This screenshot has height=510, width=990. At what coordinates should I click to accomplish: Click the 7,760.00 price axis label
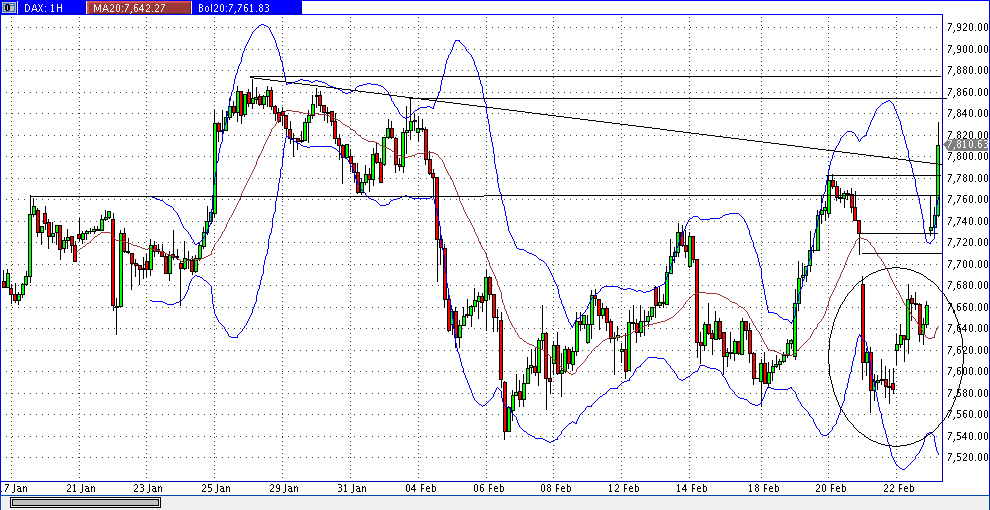[966, 199]
